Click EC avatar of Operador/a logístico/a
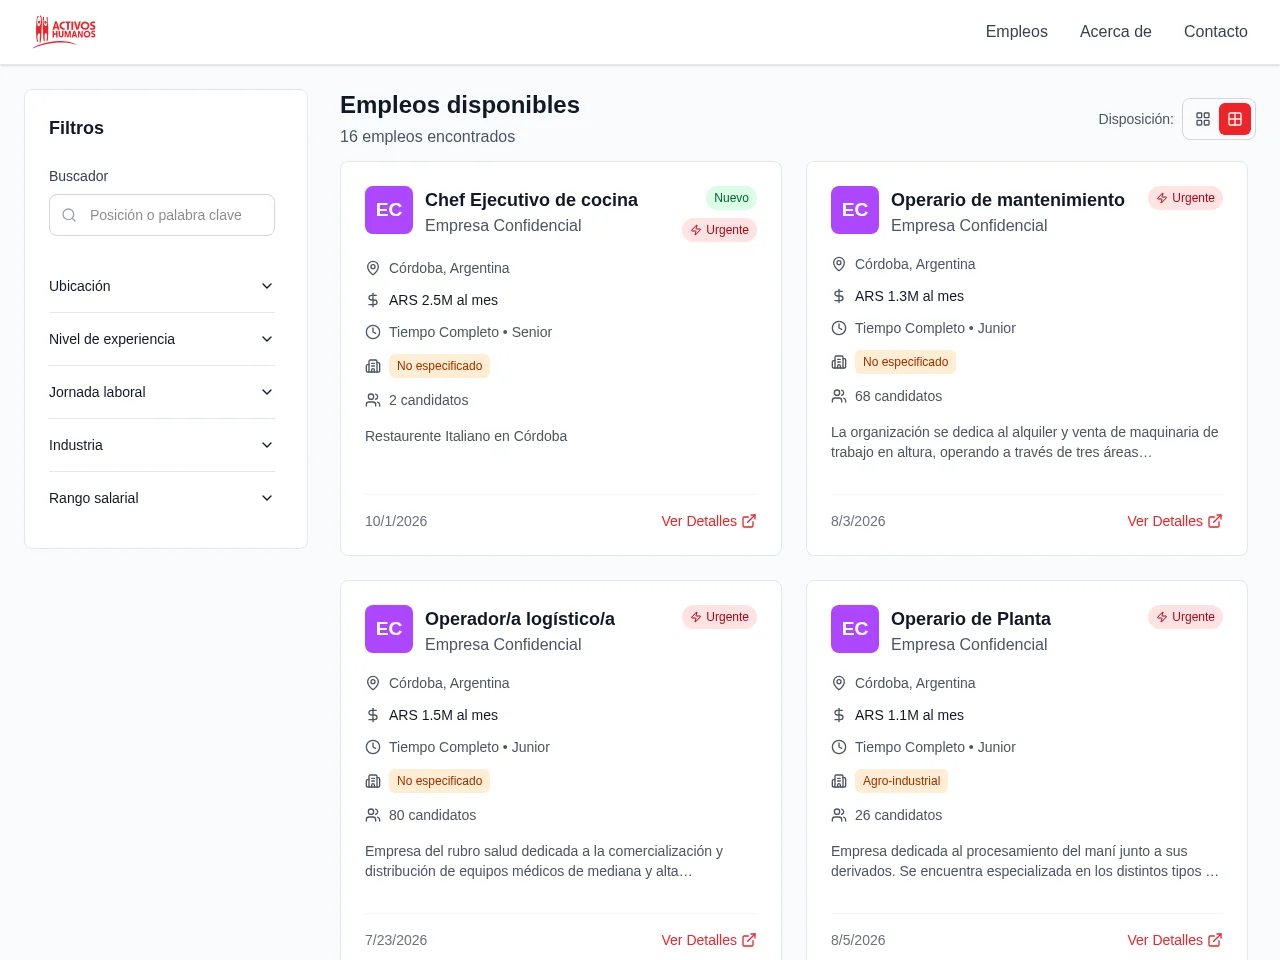The width and height of the screenshot is (1280, 960). click(x=389, y=629)
